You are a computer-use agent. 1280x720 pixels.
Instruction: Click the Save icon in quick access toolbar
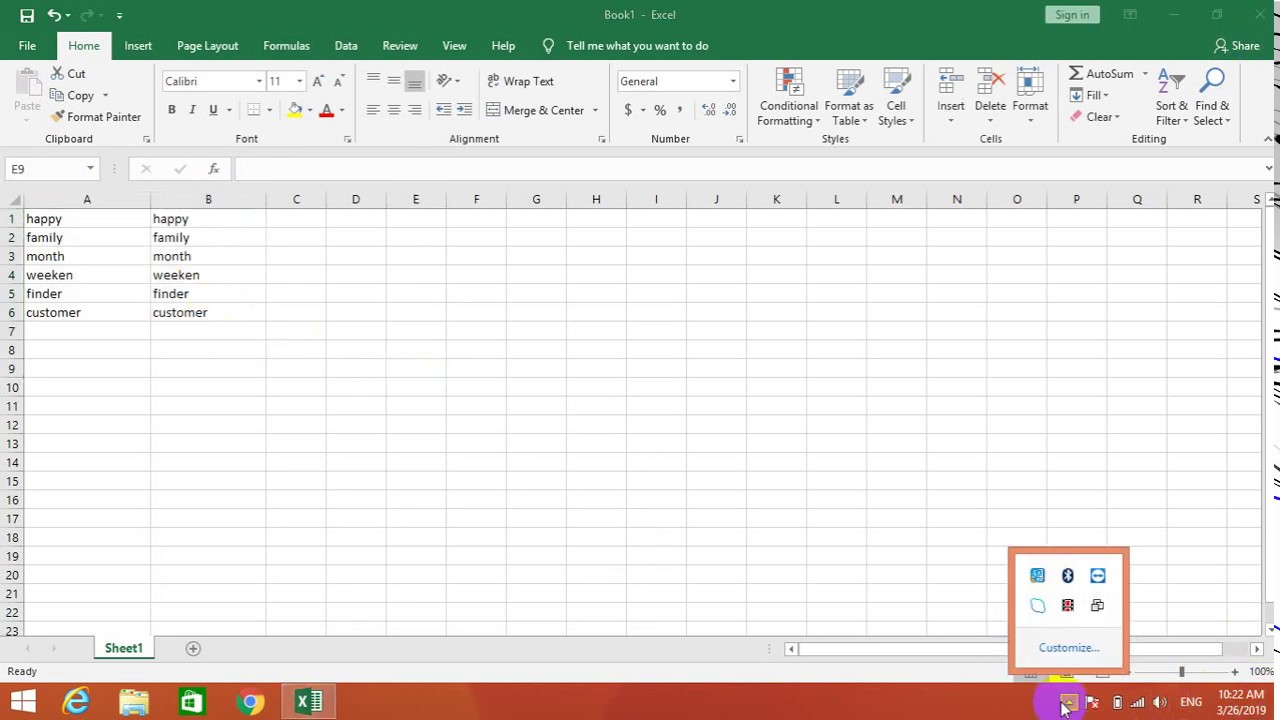27,15
